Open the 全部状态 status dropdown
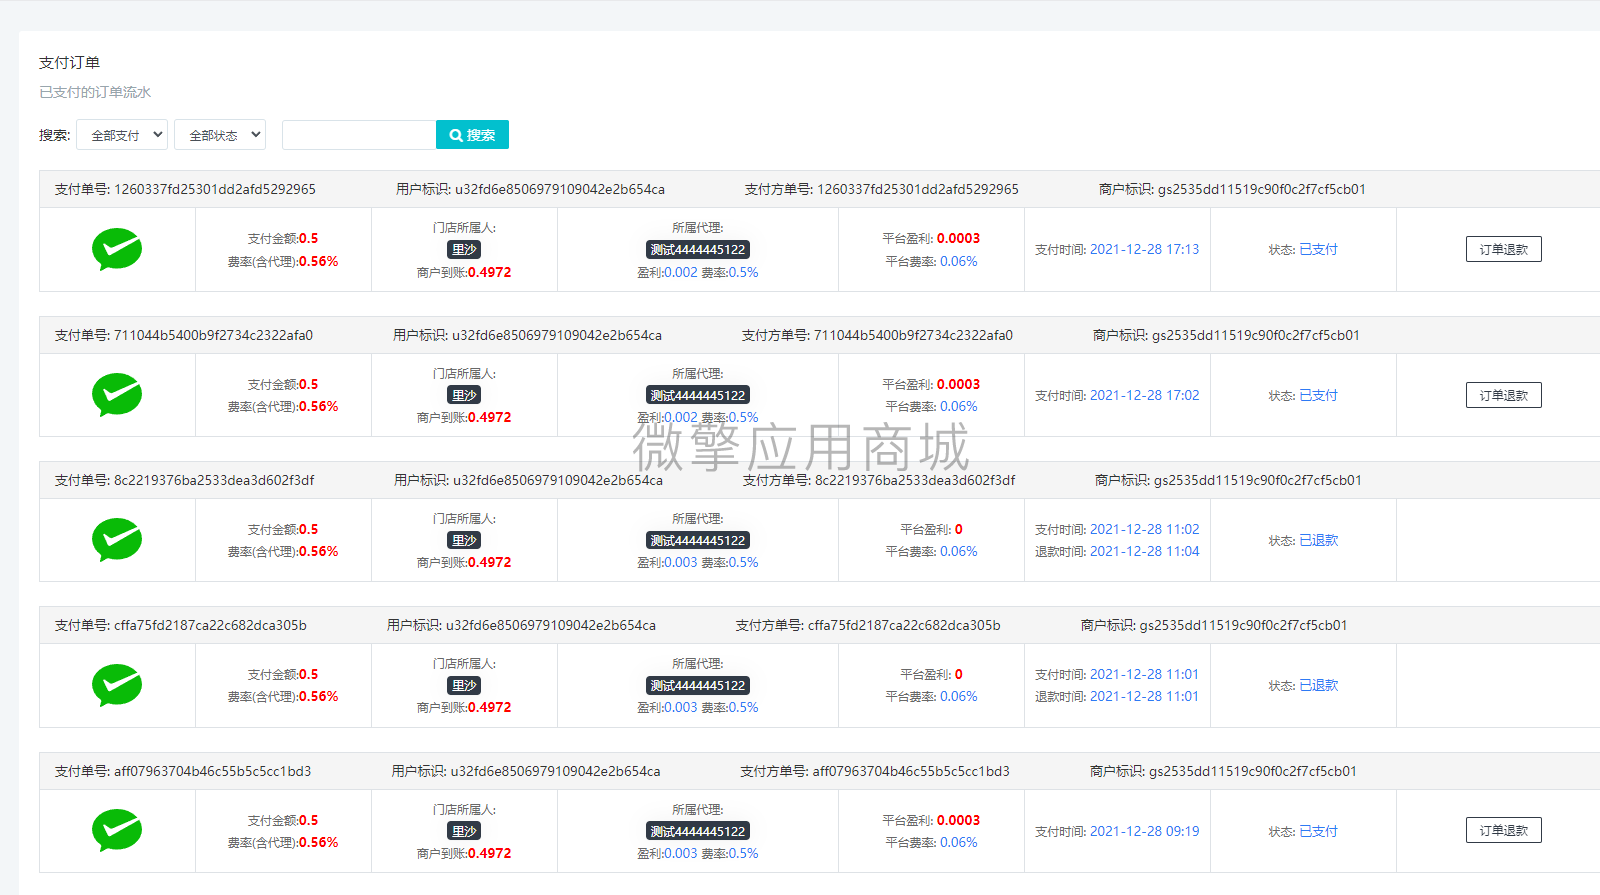 pyautogui.click(x=220, y=135)
